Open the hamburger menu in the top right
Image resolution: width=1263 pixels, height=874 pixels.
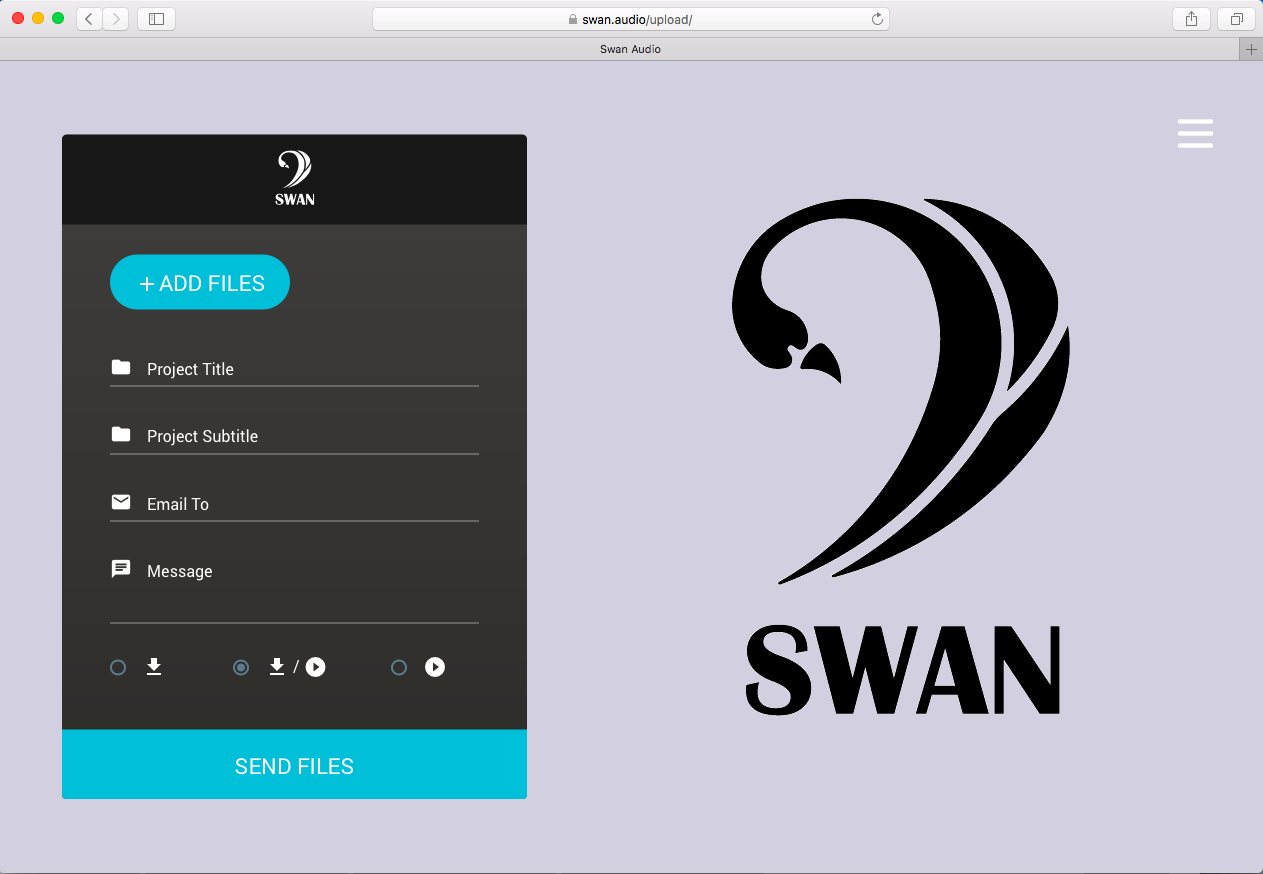click(1195, 133)
